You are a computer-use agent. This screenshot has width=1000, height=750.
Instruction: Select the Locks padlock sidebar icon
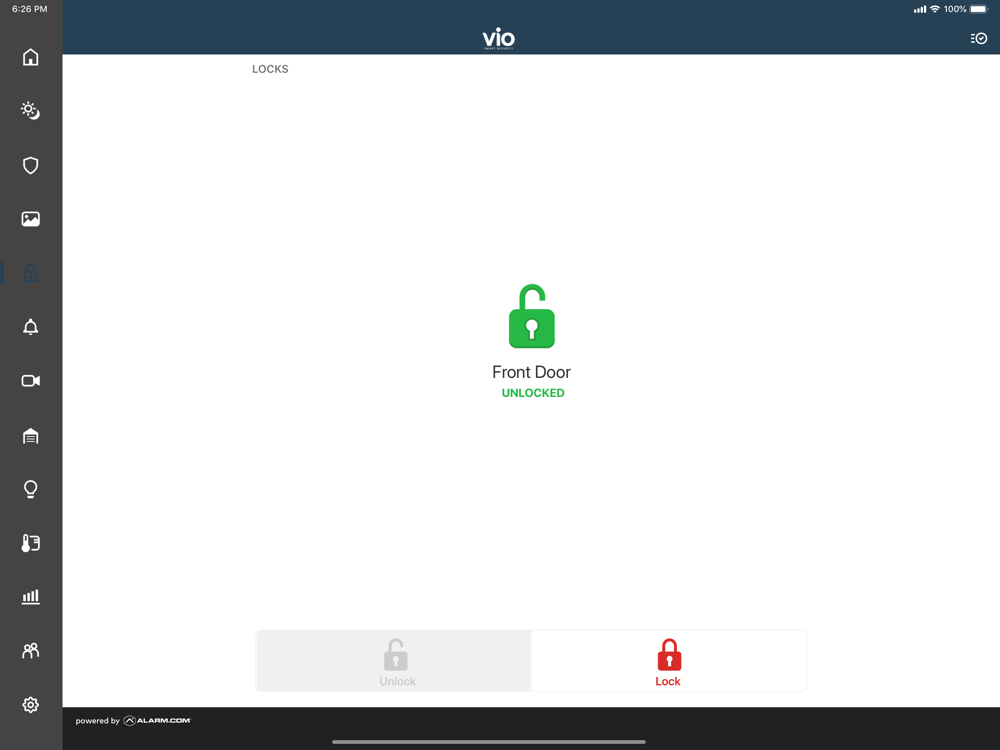31,273
